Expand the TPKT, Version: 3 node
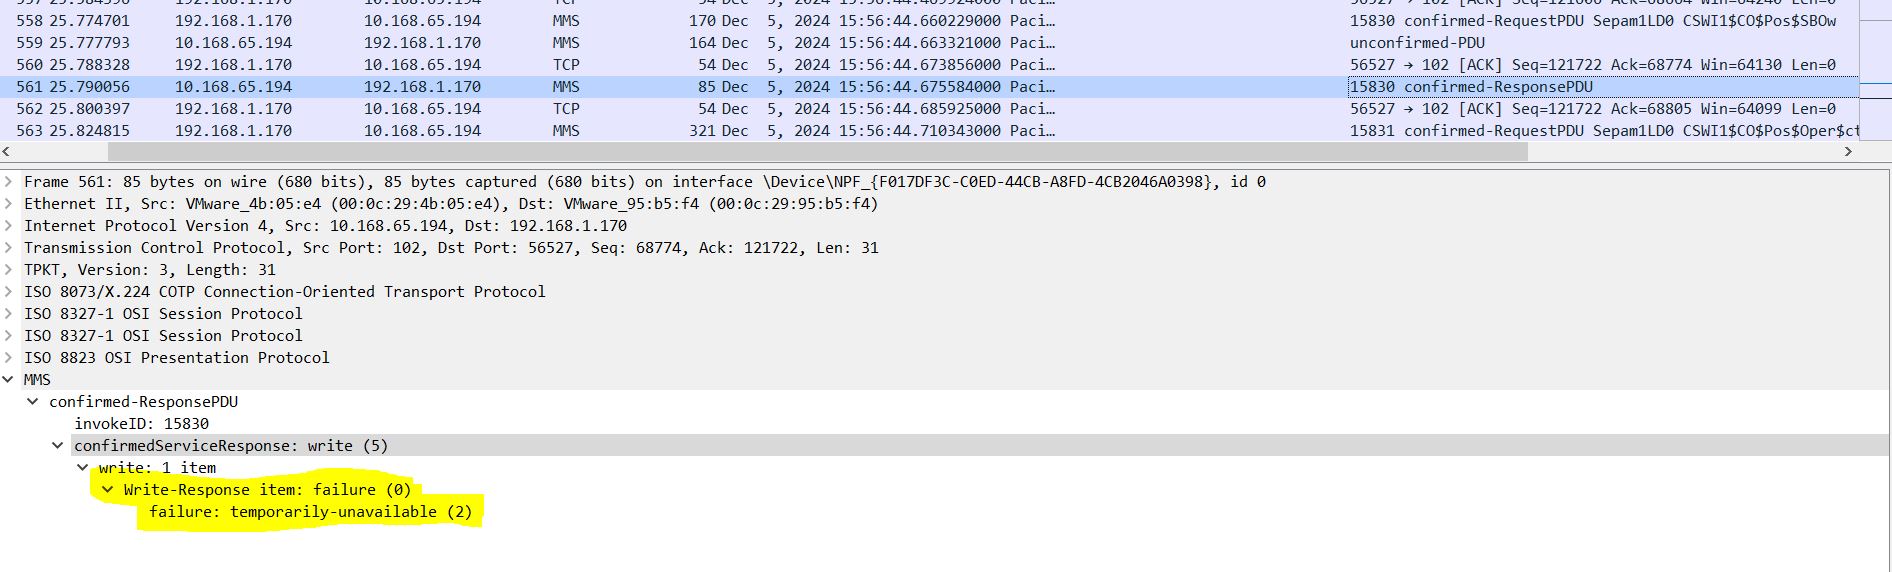1892x572 pixels. click(x=8, y=269)
